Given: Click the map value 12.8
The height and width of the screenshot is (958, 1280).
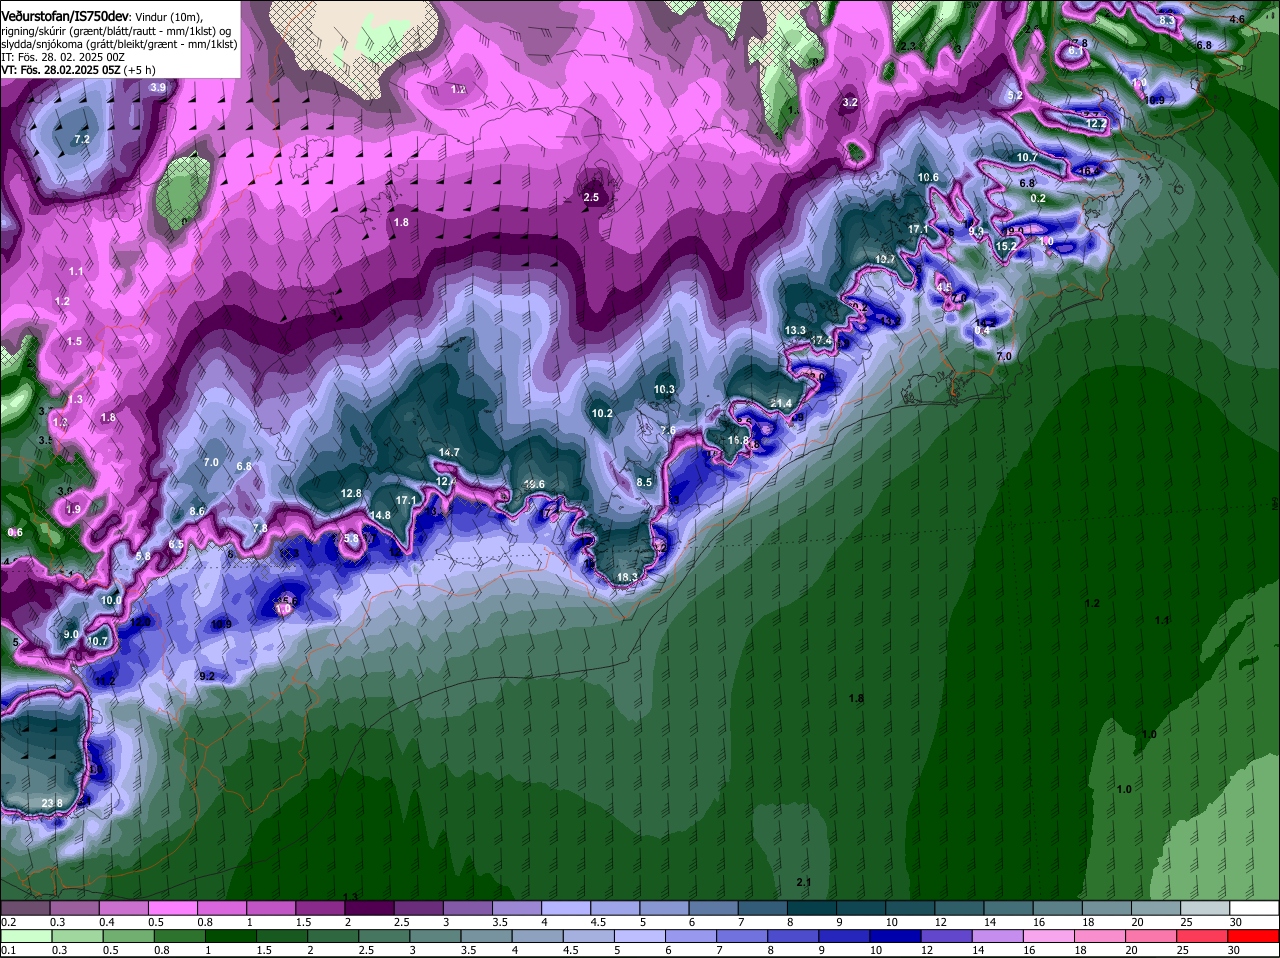Looking at the screenshot, I should (x=351, y=493).
